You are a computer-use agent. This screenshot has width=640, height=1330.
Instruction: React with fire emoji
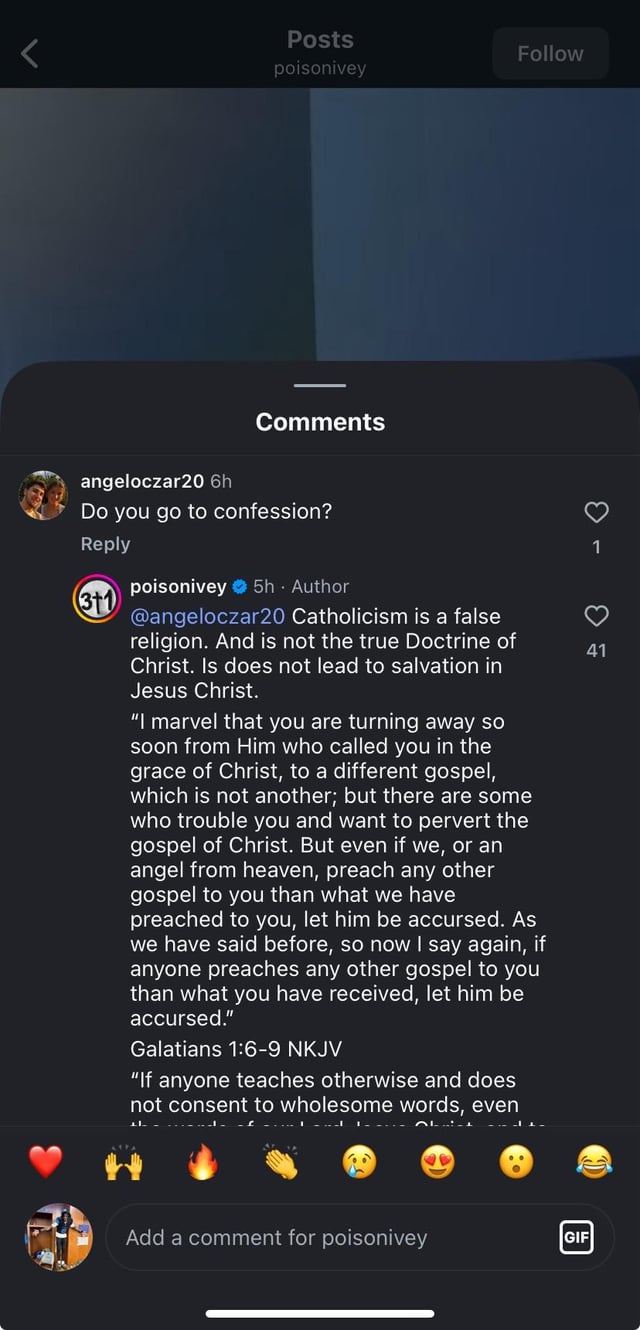(x=202, y=1162)
